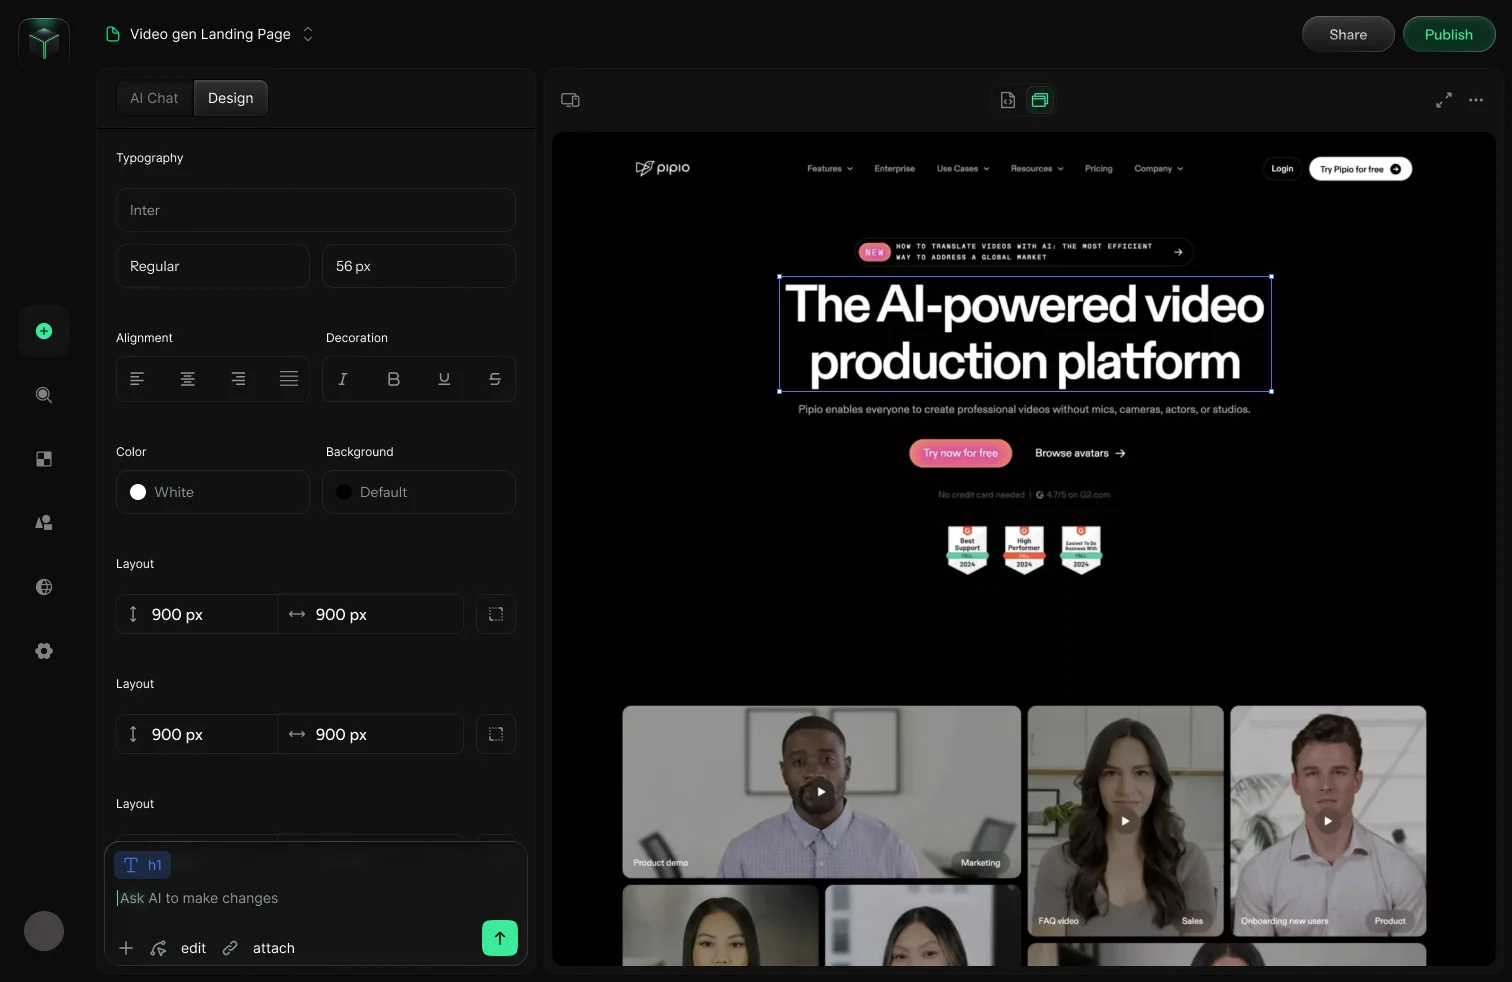Toggle underline text decoration
1512x982 pixels.
pos(444,379)
